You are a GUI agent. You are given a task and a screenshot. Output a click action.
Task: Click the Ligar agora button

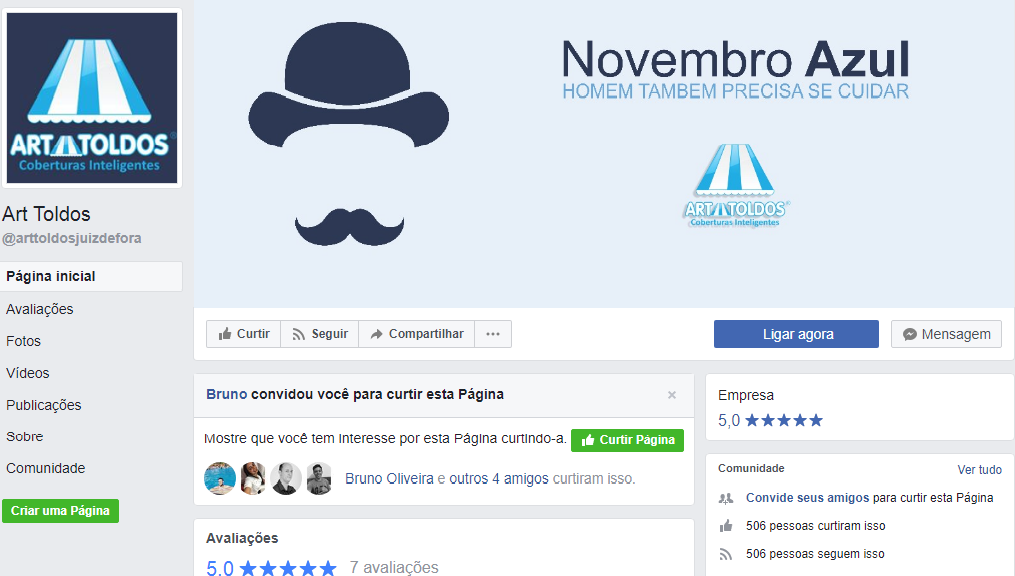[796, 334]
